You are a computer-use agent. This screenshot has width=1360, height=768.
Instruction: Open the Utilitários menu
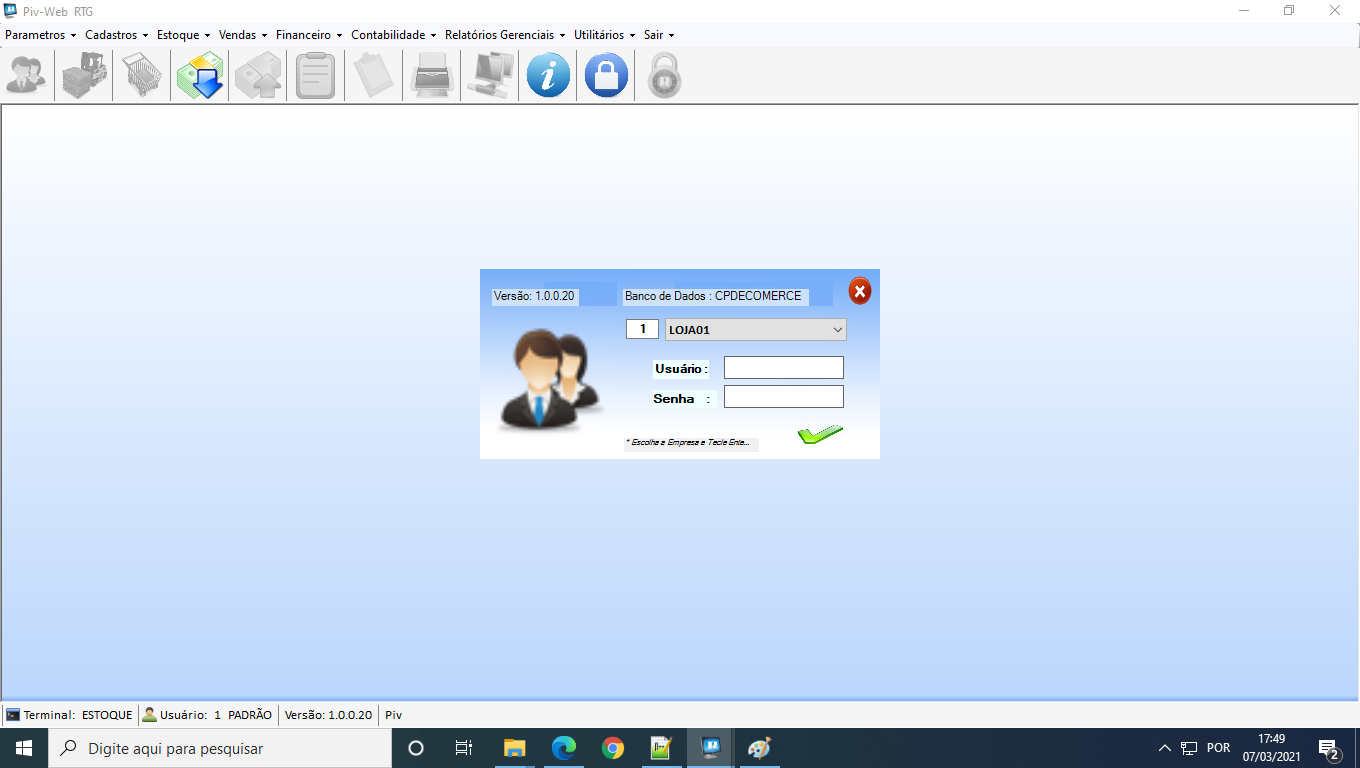[x=605, y=35]
